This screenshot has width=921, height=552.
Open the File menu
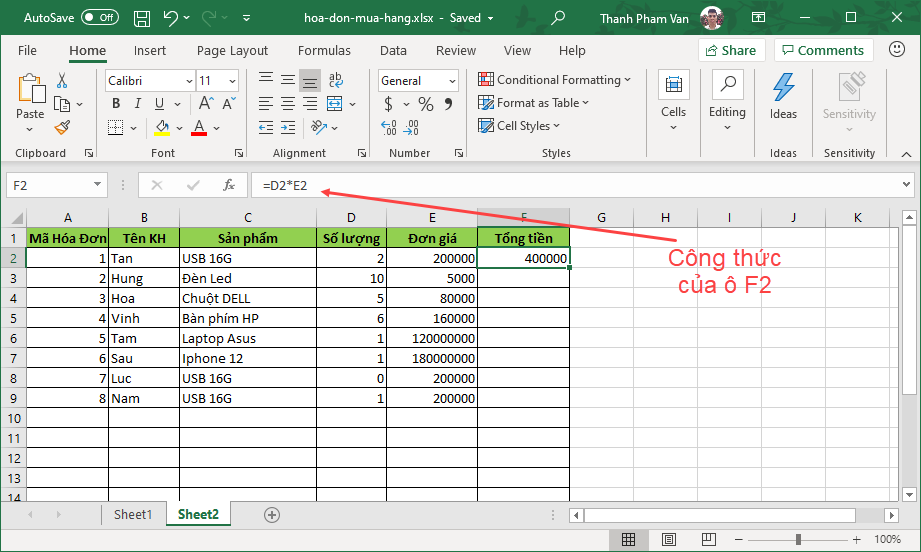(x=27, y=51)
